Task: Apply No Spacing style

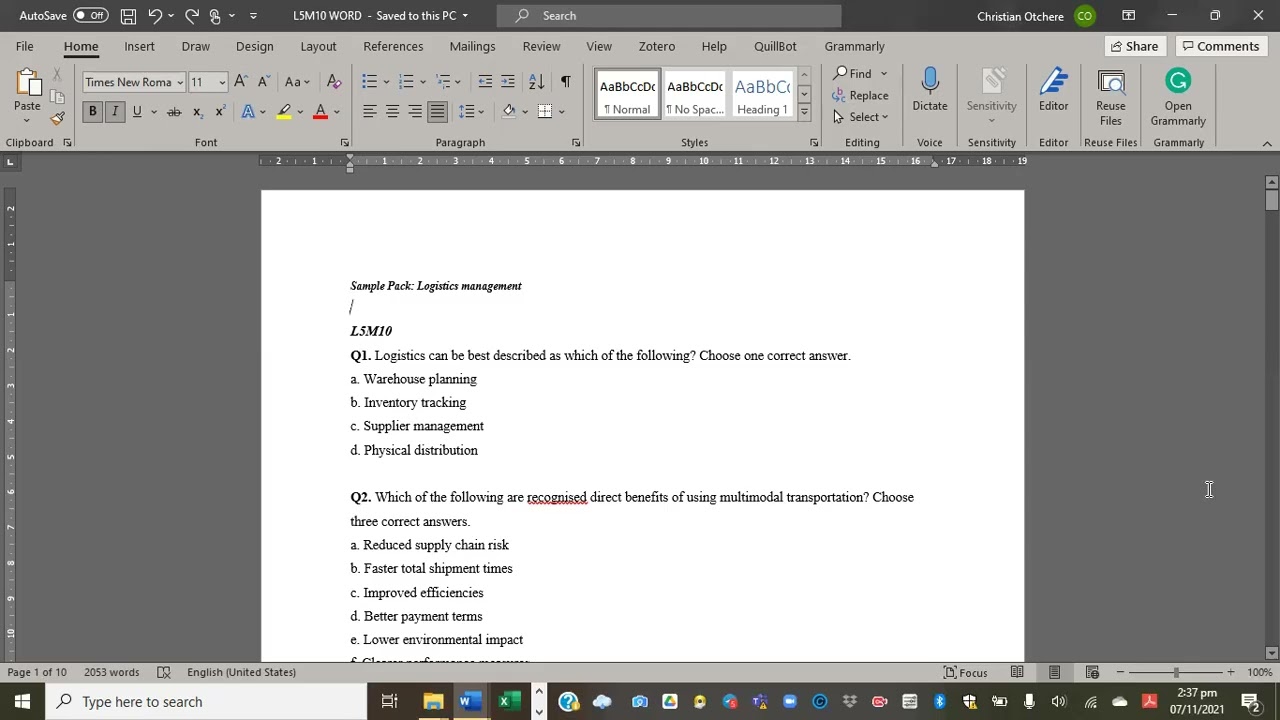Action: (x=695, y=95)
